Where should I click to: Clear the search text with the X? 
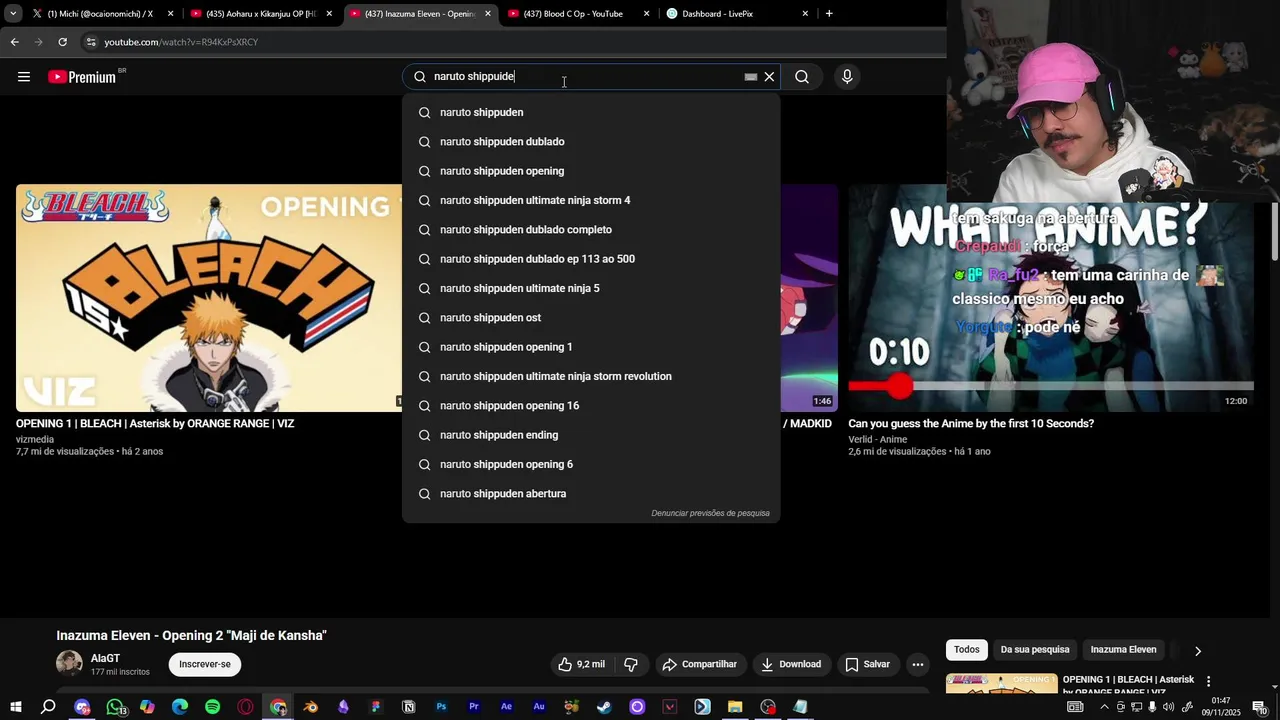coord(769,77)
